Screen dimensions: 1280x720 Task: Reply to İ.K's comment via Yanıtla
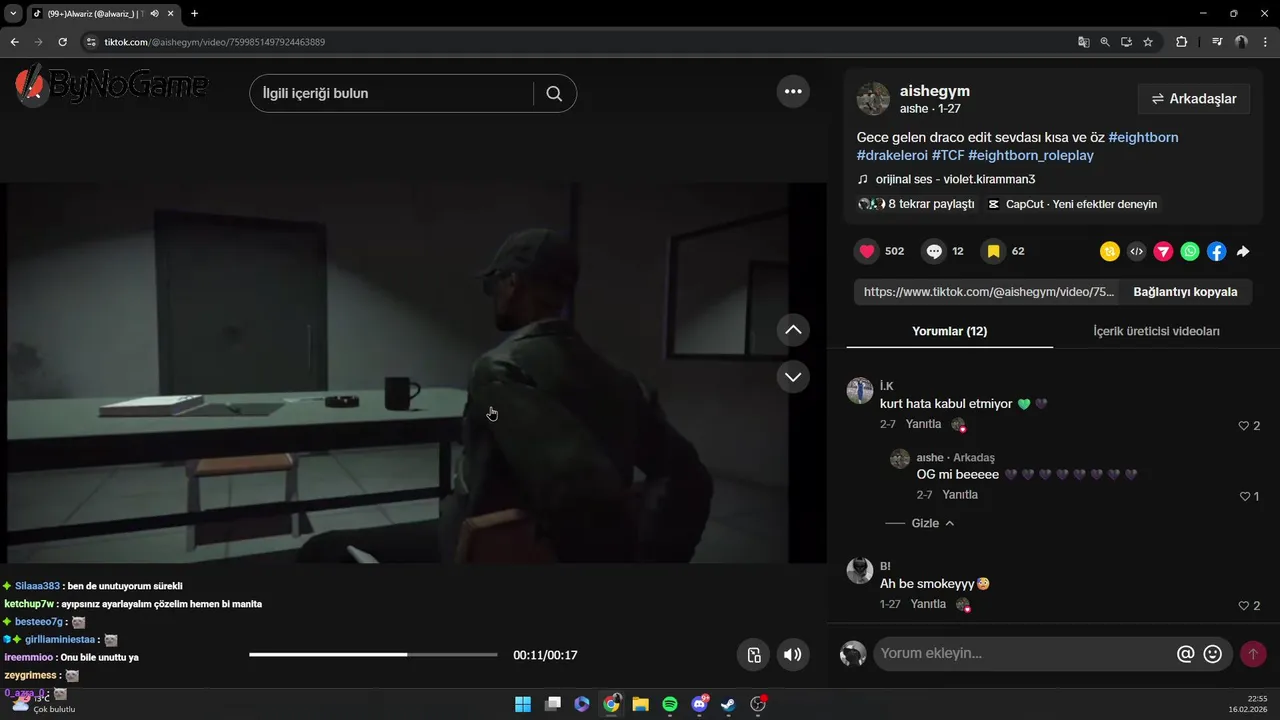[x=923, y=424]
